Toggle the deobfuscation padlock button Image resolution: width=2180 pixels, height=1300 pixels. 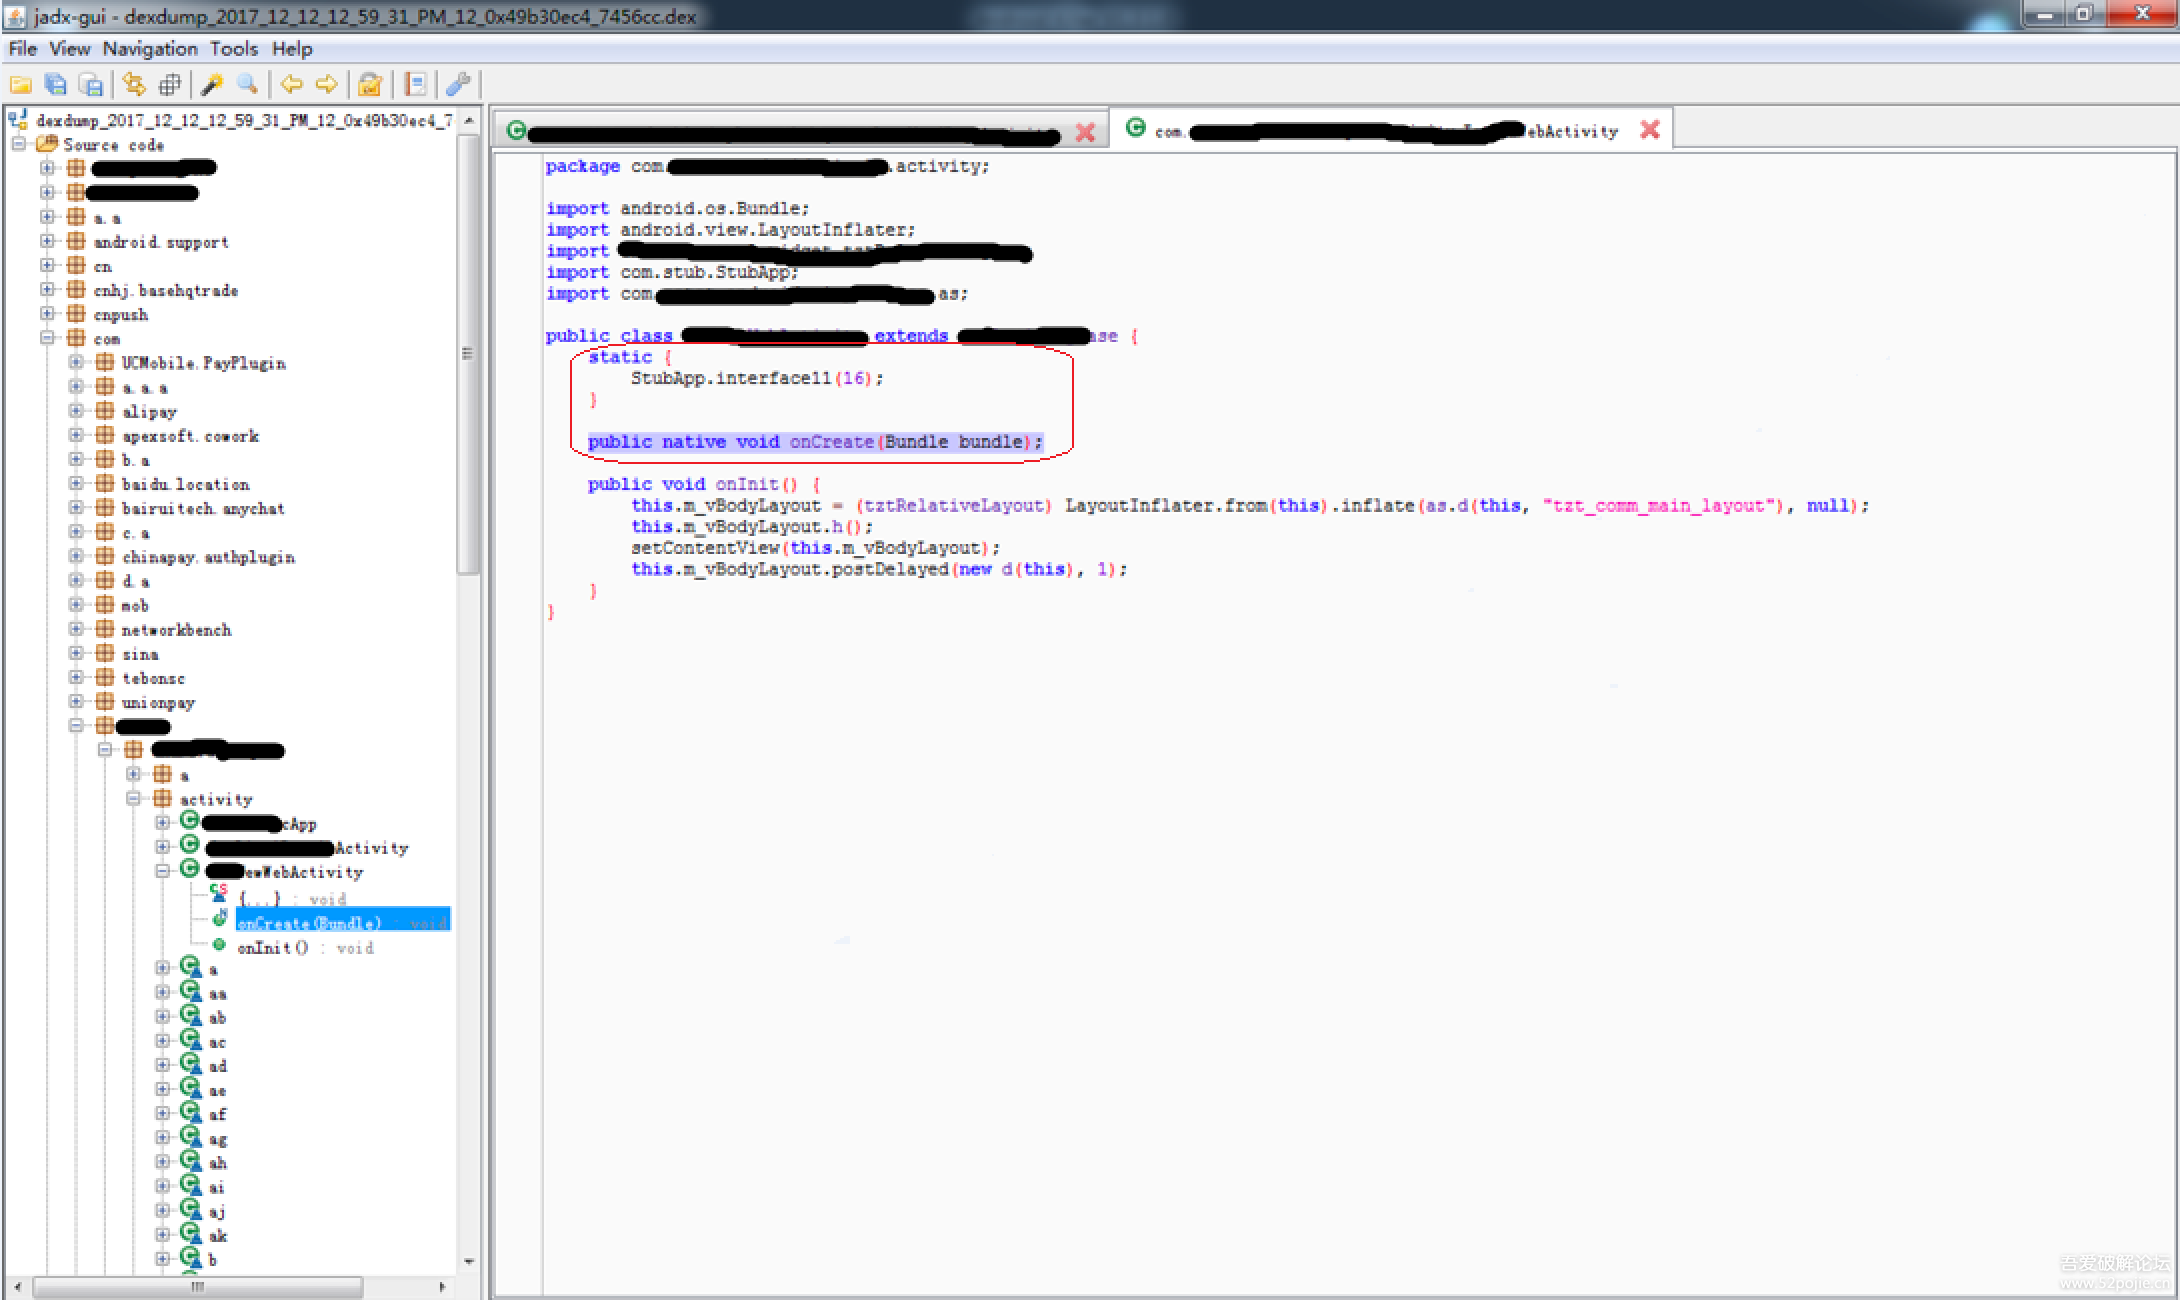coord(370,85)
